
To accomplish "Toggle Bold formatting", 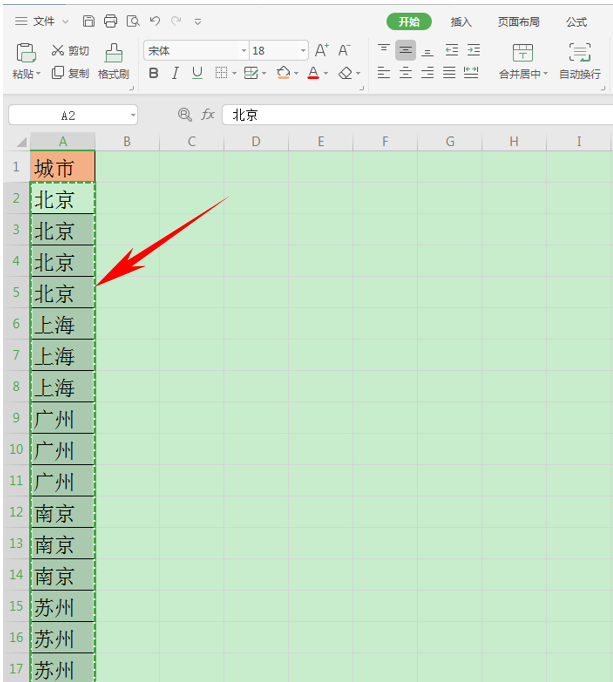I will [153, 73].
